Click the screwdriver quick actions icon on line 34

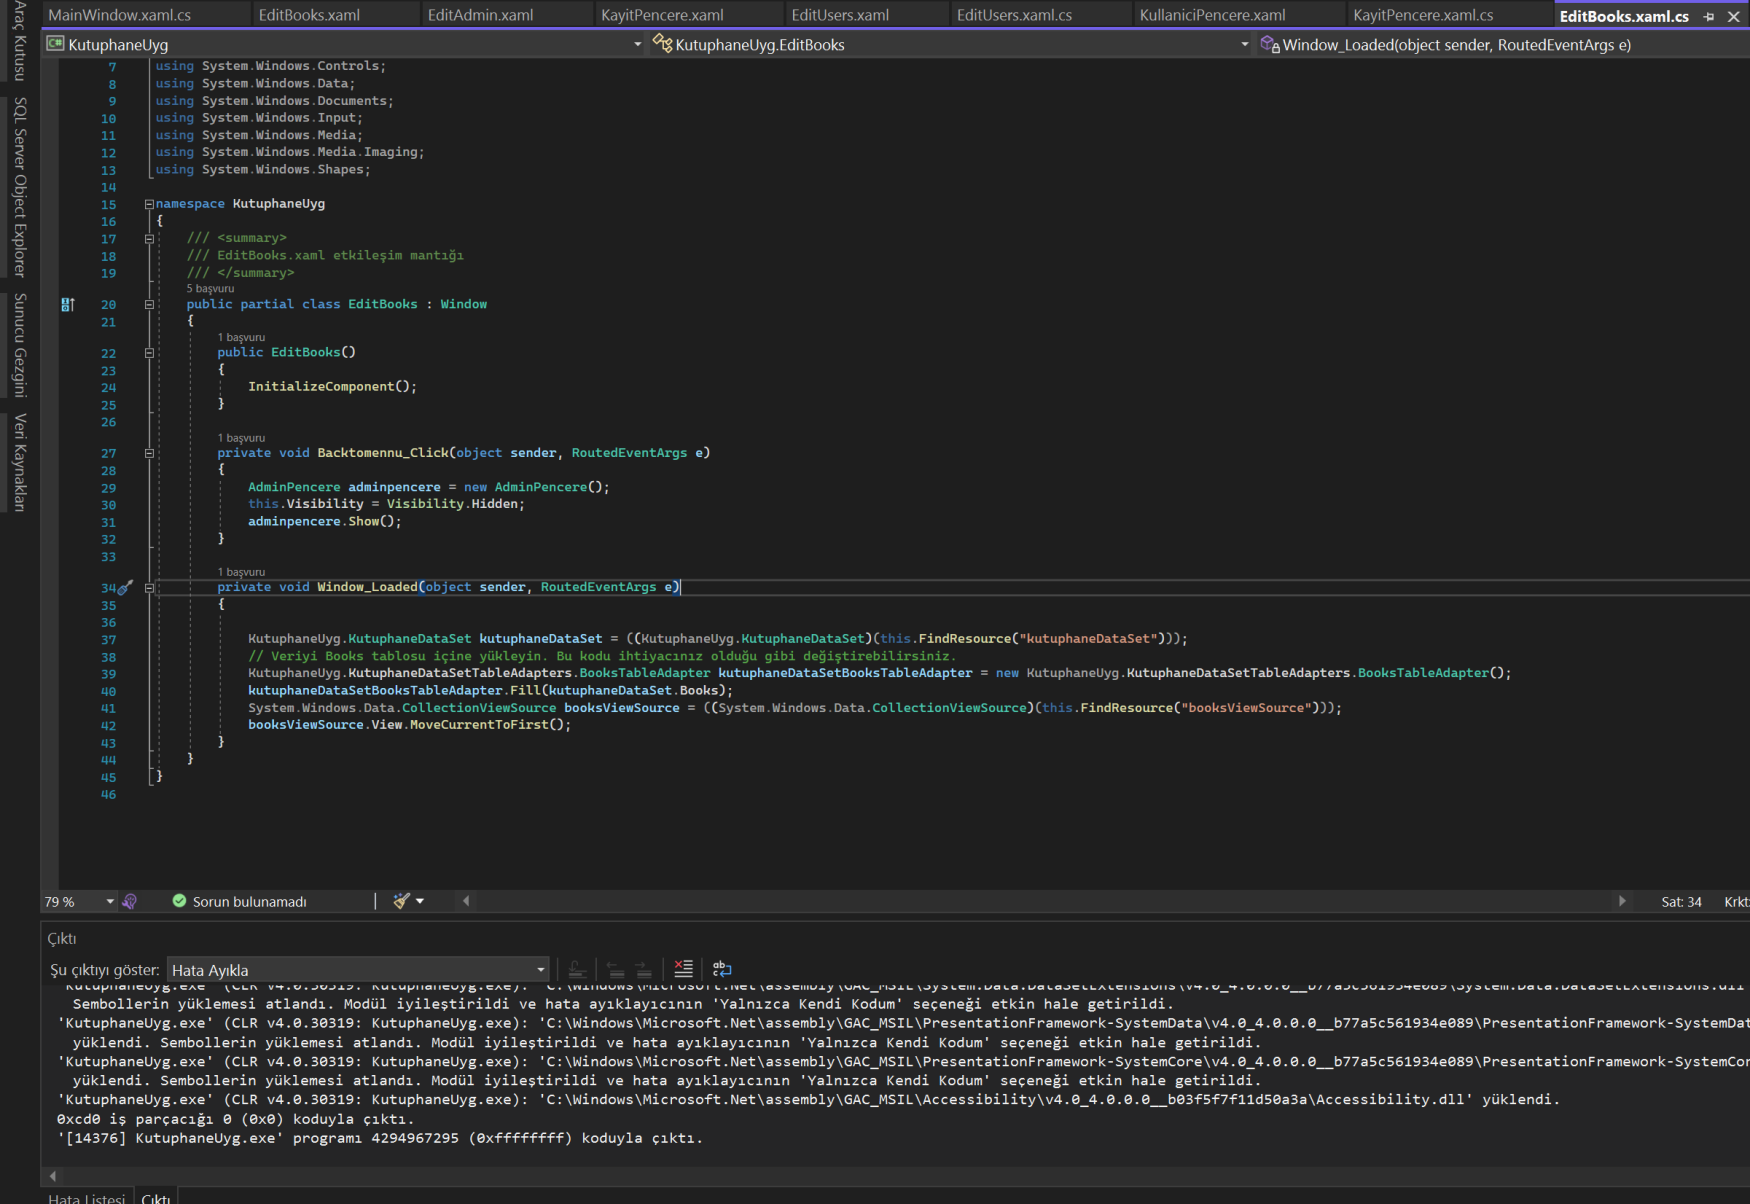pos(125,588)
